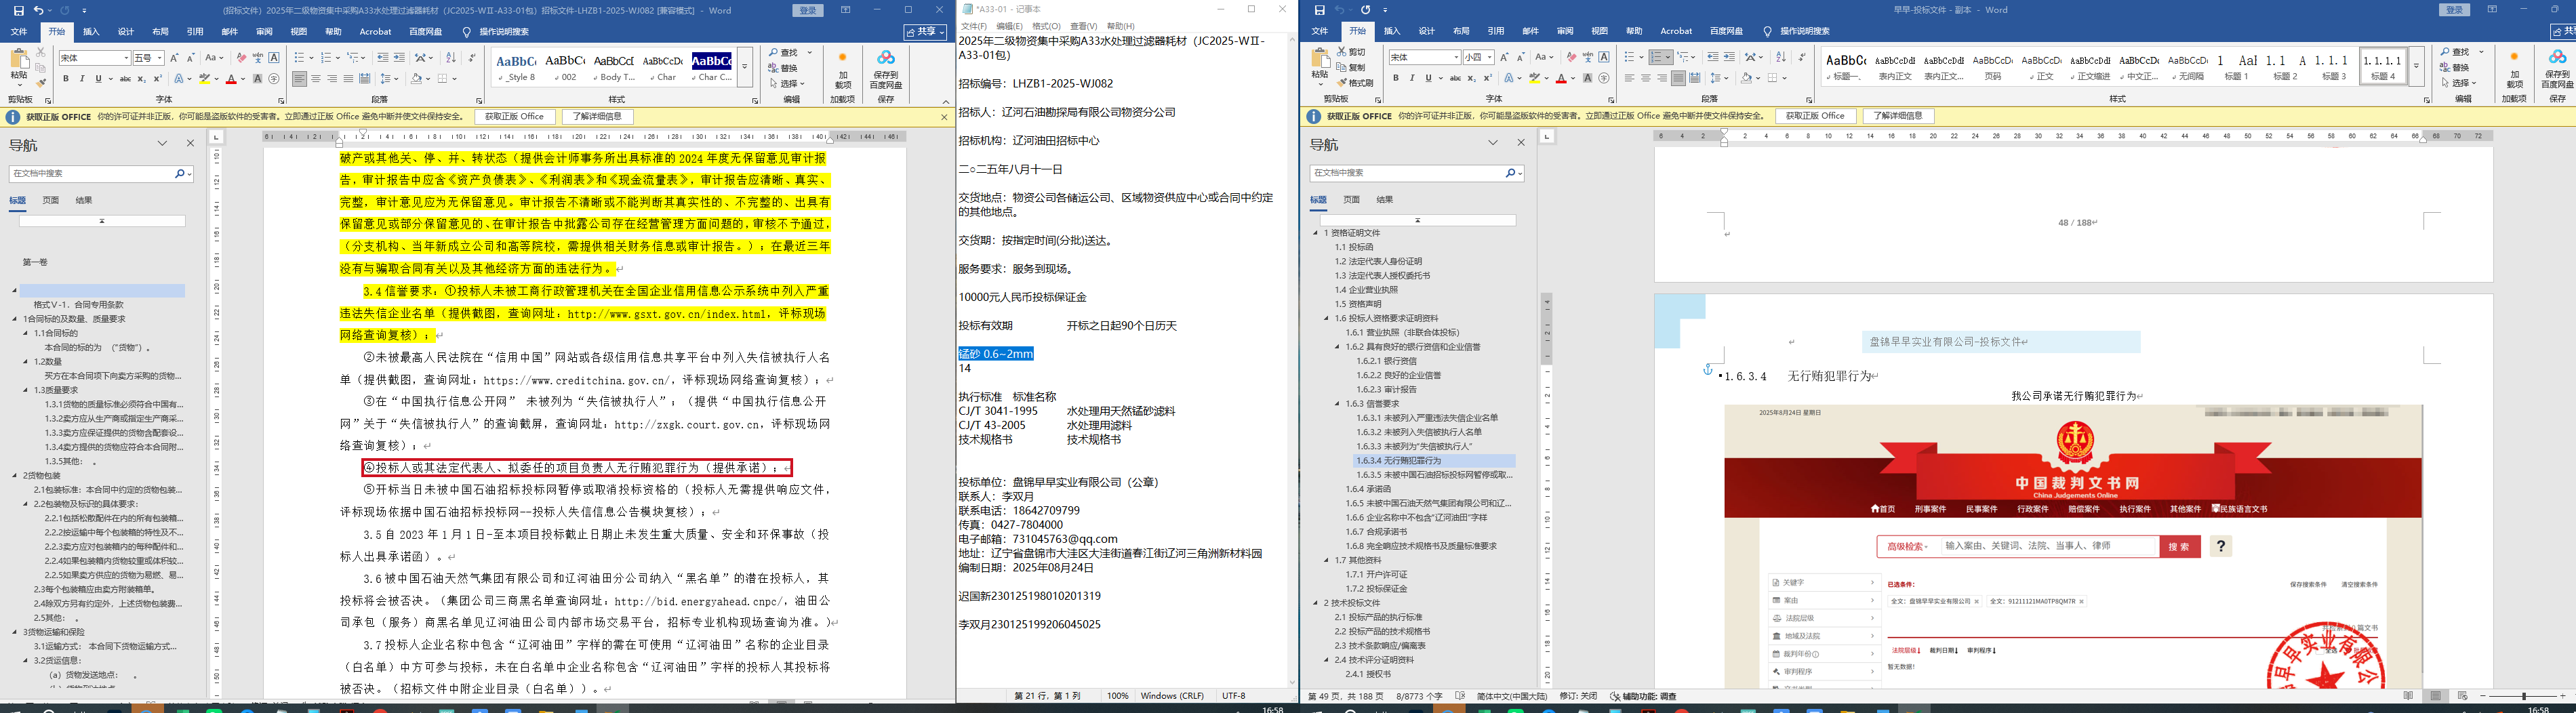
Task: Collapse 1.6.3 信誉要求 in 投标文件 navigation
Action: click(1338, 404)
